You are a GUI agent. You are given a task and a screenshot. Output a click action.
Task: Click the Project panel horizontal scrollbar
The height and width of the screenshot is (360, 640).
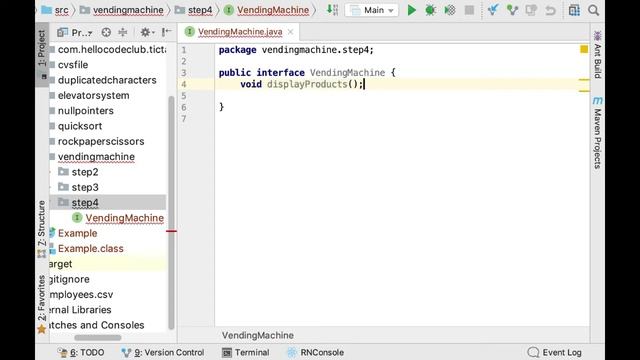click(x=98, y=338)
